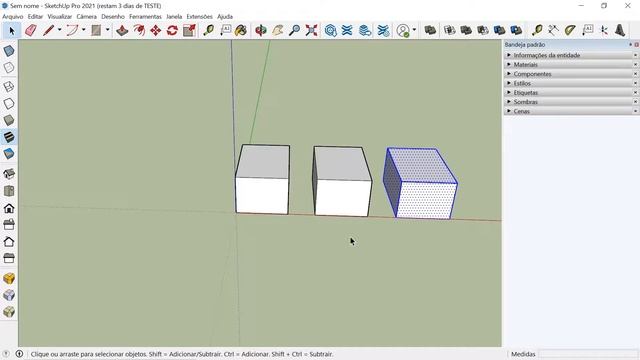Click the user account sign-in icon

click(x=403, y=31)
